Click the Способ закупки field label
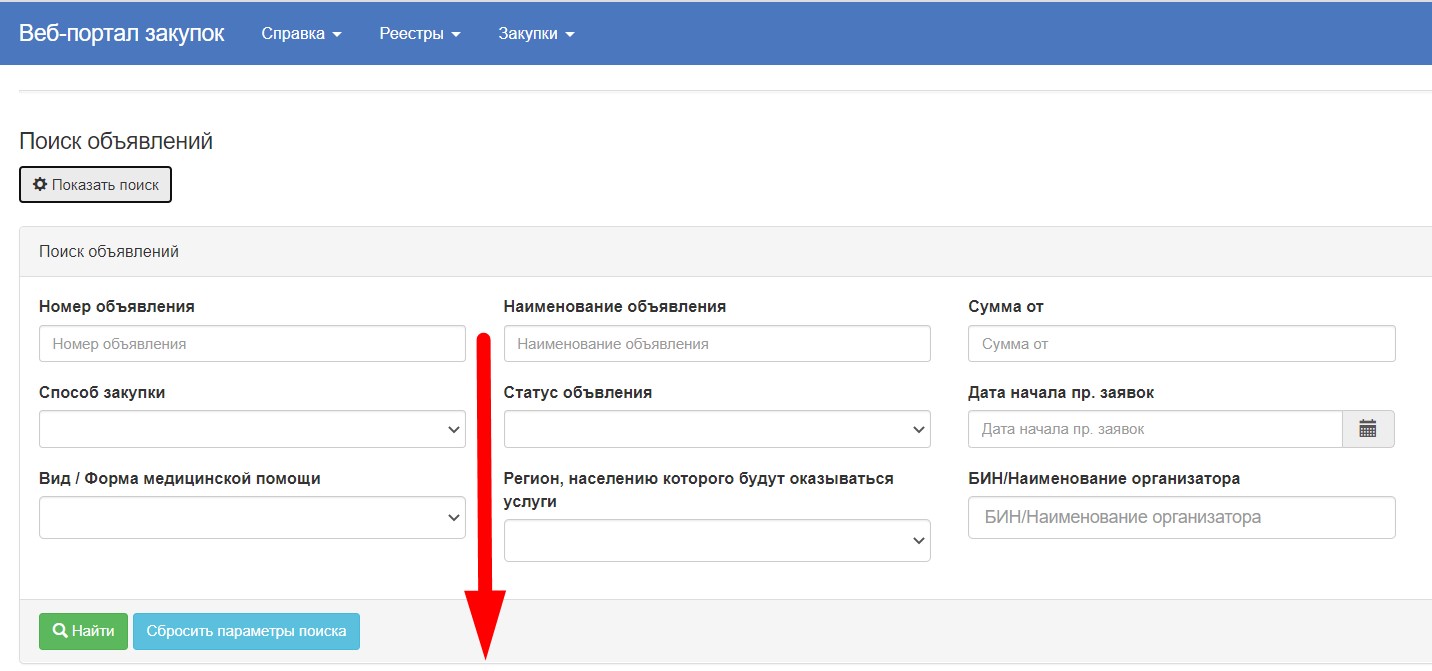Viewport: 1432px width, 671px height. pos(102,393)
